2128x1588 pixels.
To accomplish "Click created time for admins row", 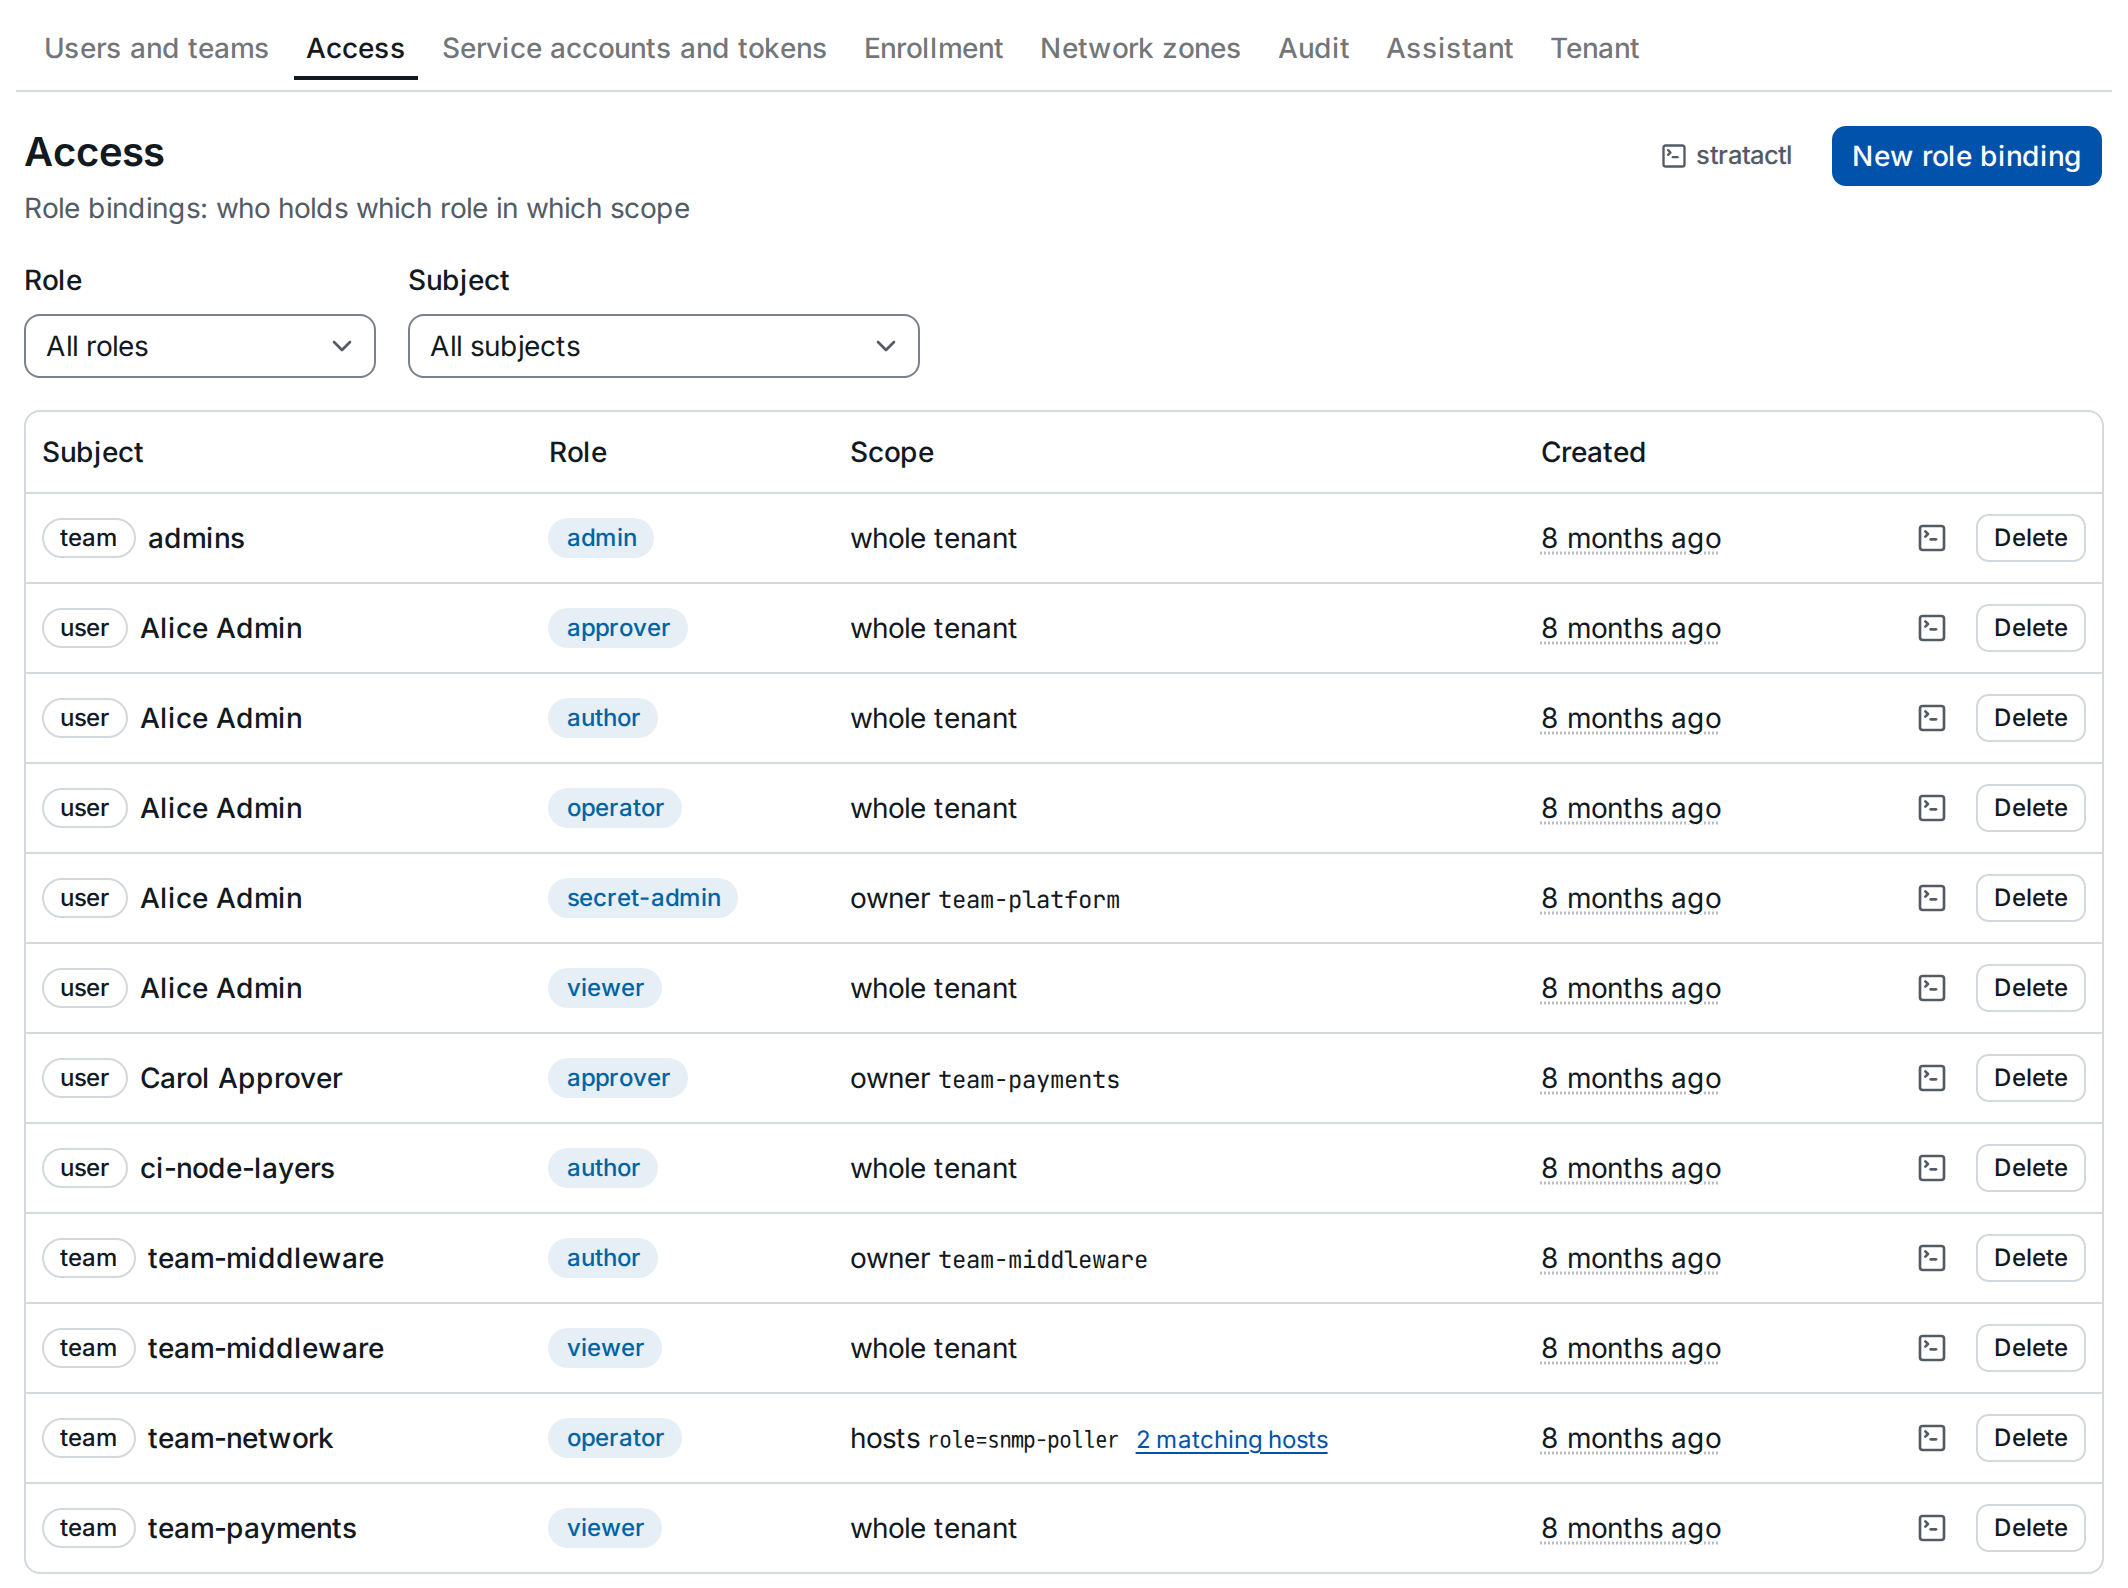I will point(1631,538).
